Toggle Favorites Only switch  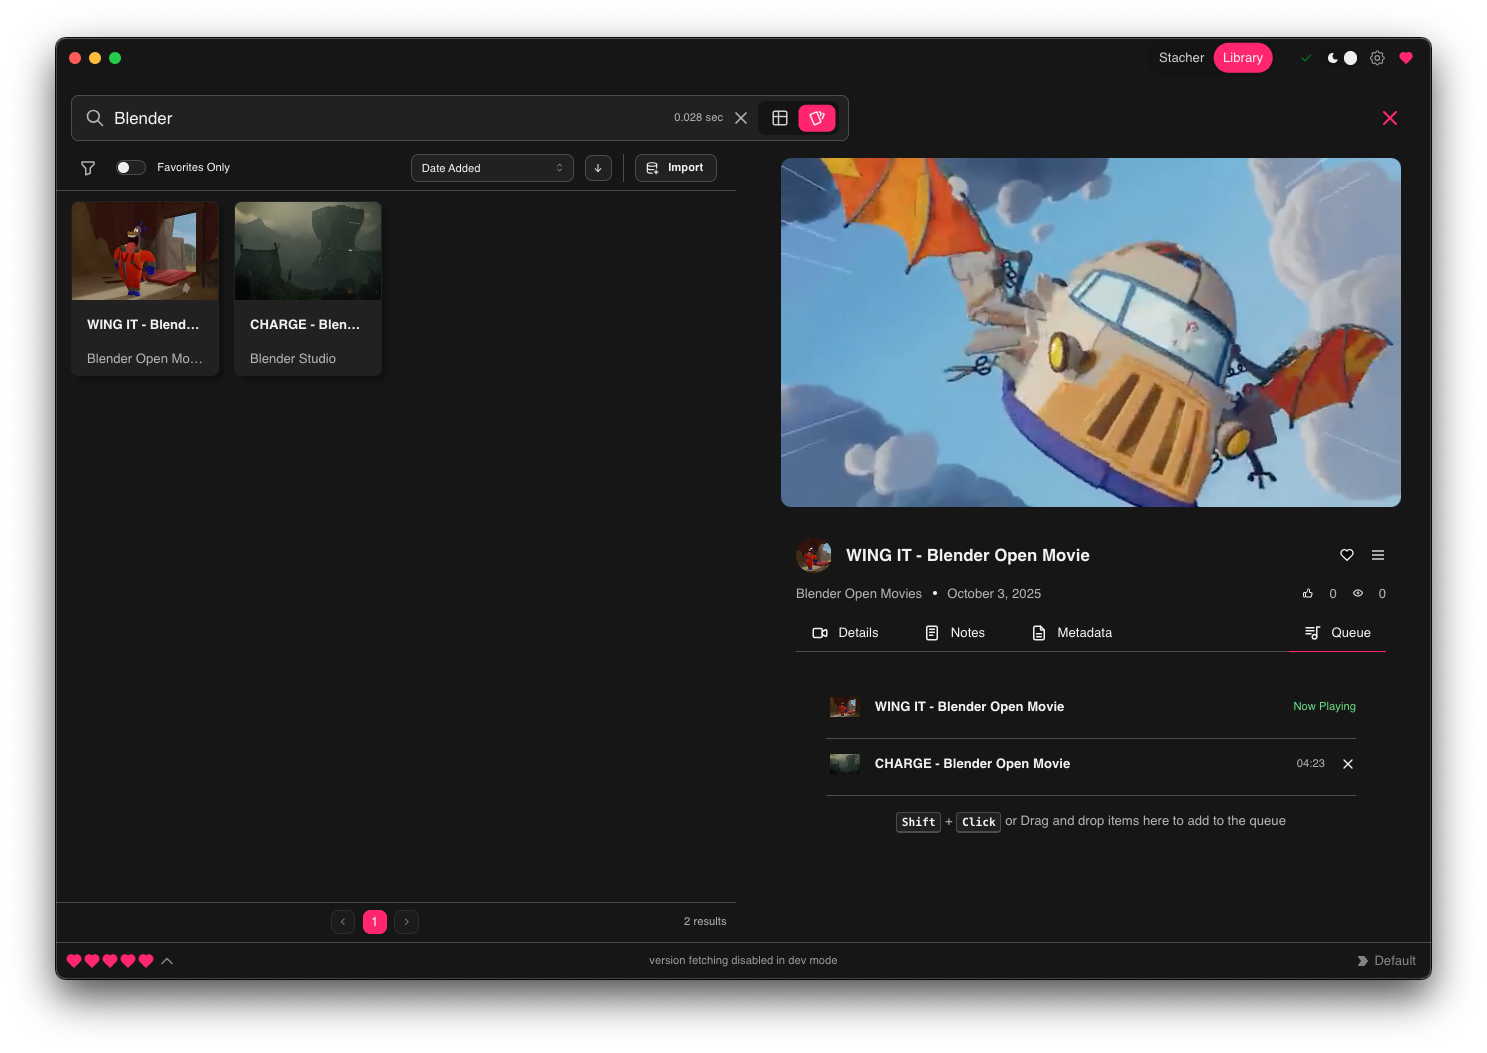coord(130,168)
